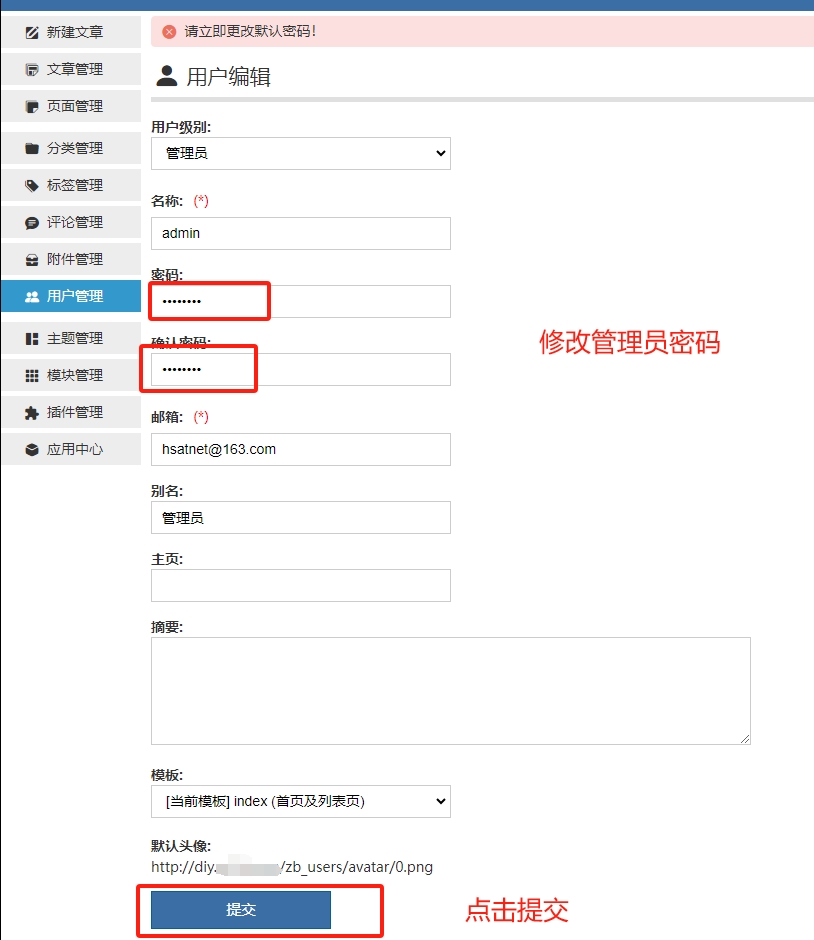Expand the 用户级别 selector arrow
The height and width of the screenshot is (940, 814).
click(x=440, y=153)
